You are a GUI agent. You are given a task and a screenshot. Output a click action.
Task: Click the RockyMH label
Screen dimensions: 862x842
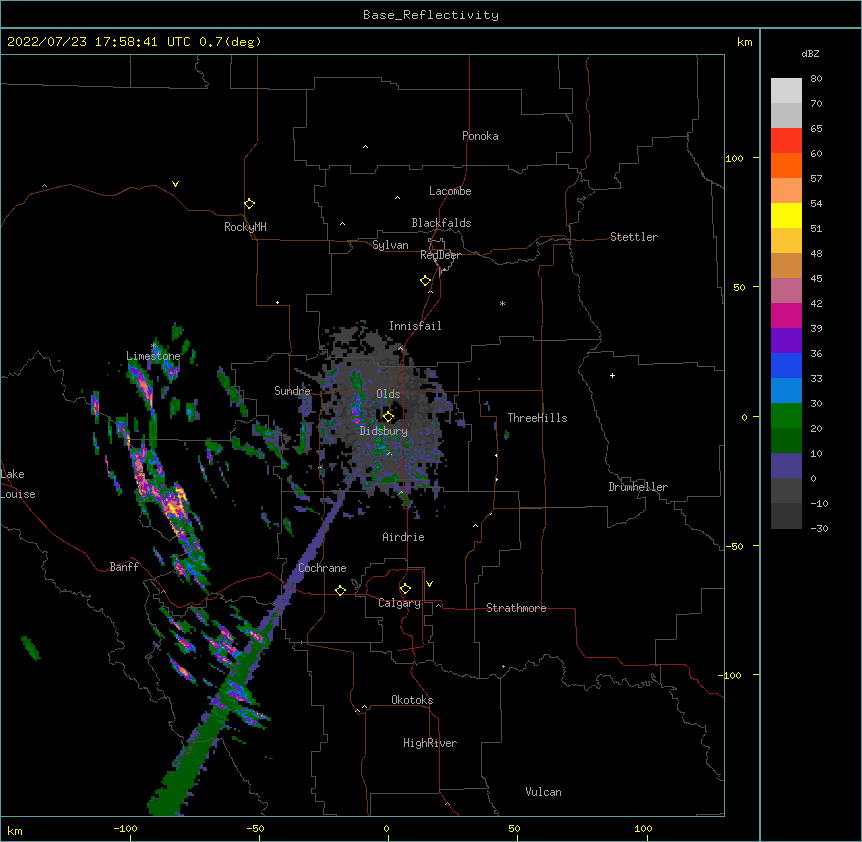(245, 227)
